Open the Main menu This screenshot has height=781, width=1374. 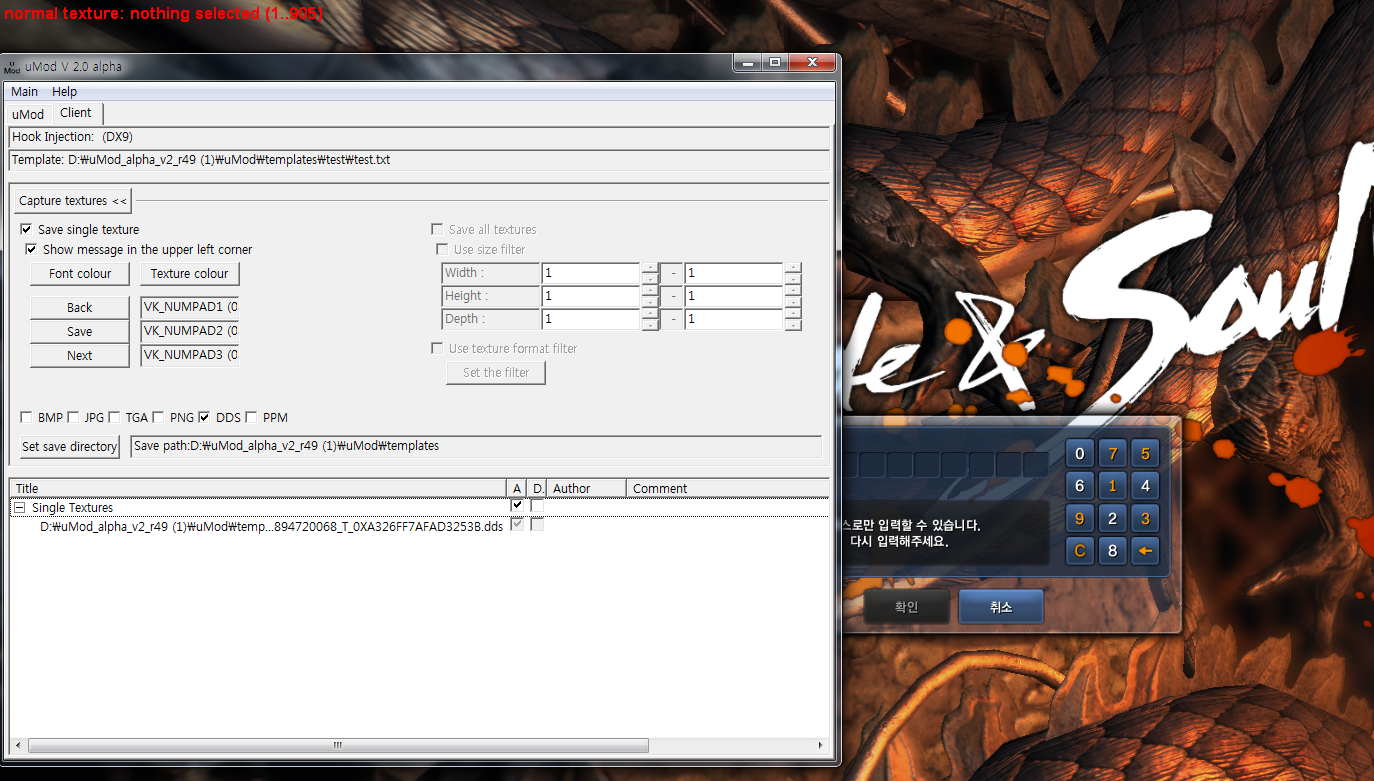pyautogui.click(x=24, y=92)
